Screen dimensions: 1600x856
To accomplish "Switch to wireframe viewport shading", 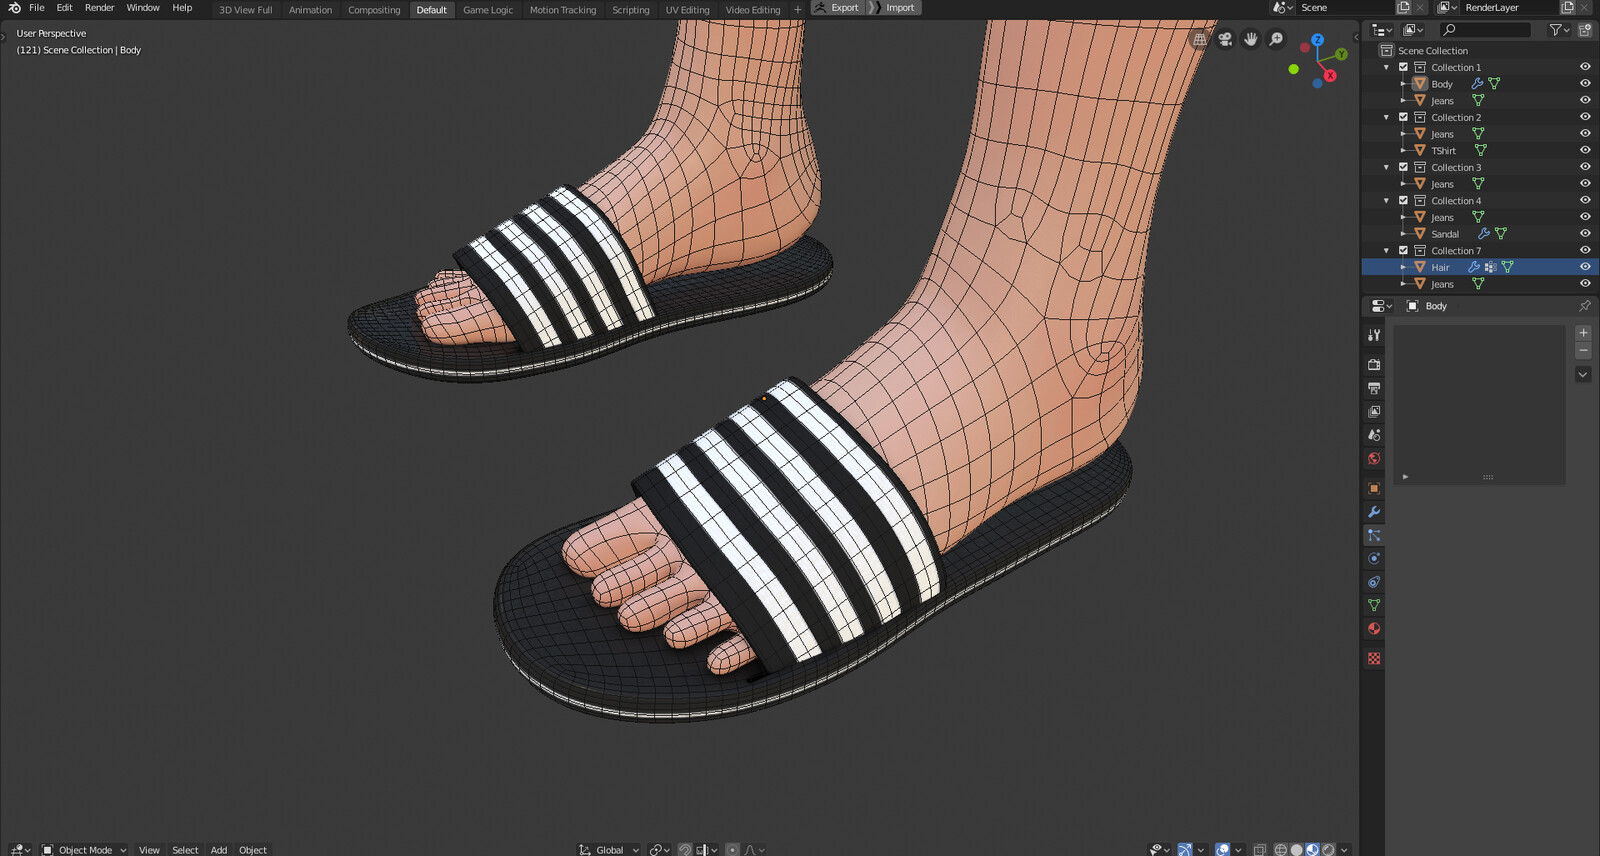I will tap(1280, 849).
